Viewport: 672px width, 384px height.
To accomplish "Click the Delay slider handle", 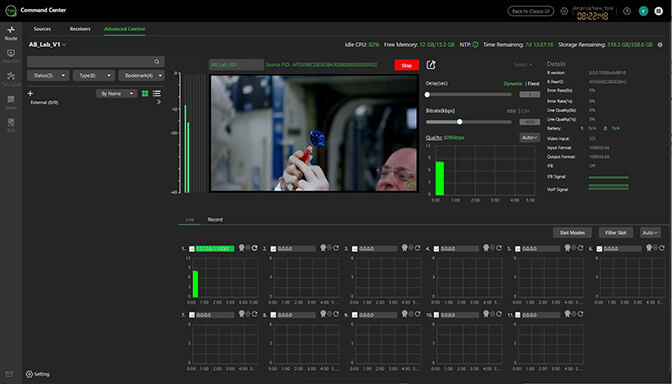I will (427, 95).
